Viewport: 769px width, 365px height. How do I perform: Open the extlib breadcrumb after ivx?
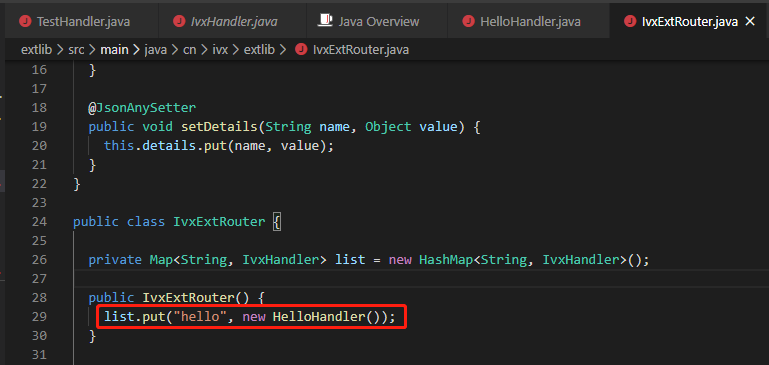259,50
